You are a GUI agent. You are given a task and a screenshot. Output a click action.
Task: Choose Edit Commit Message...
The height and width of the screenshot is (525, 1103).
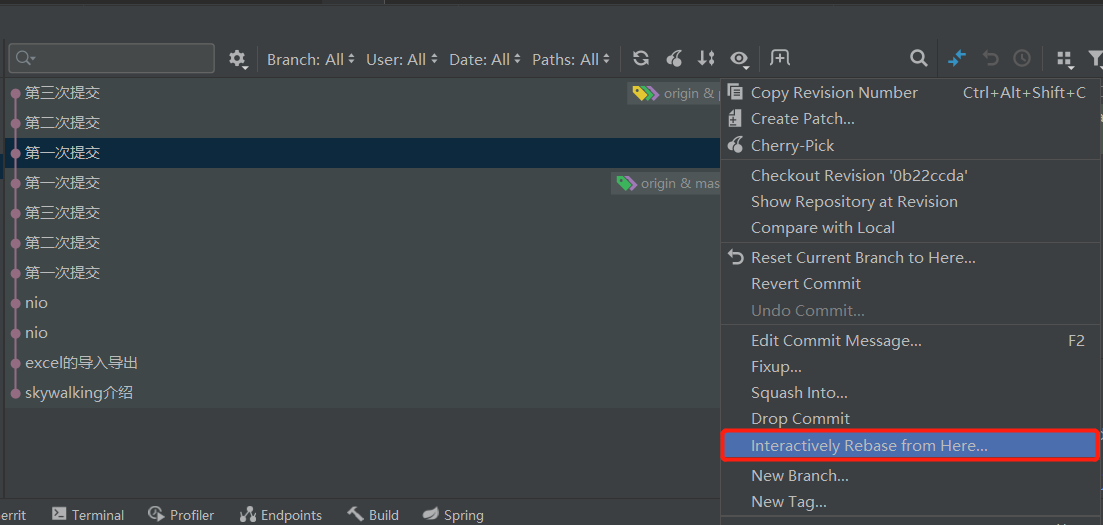point(910,341)
